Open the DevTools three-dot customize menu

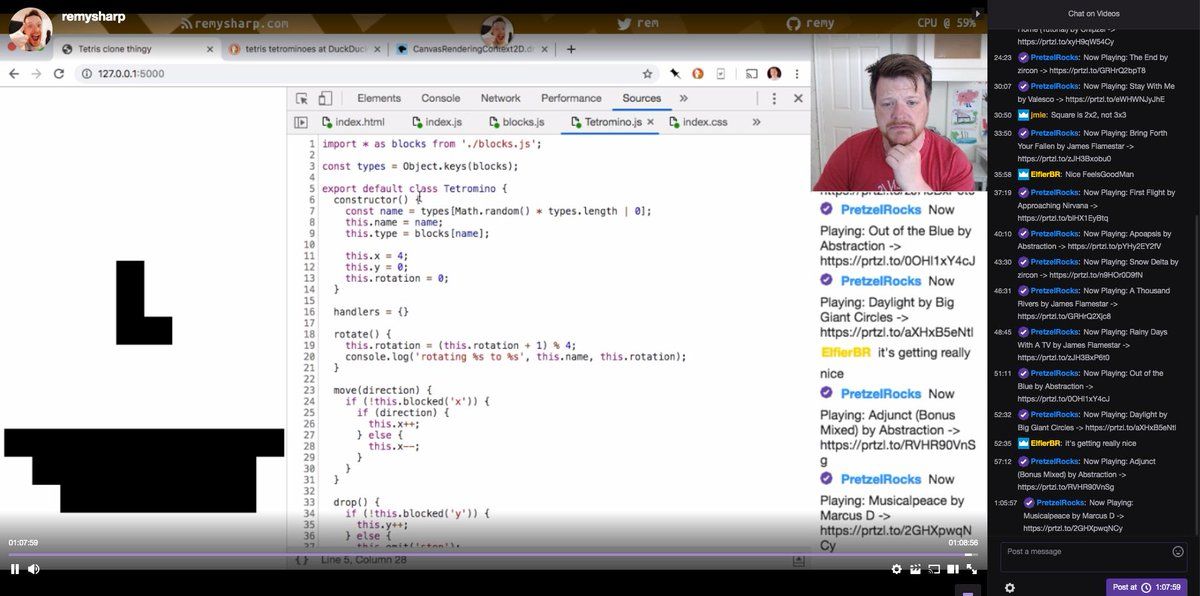pyautogui.click(x=773, y=98)
